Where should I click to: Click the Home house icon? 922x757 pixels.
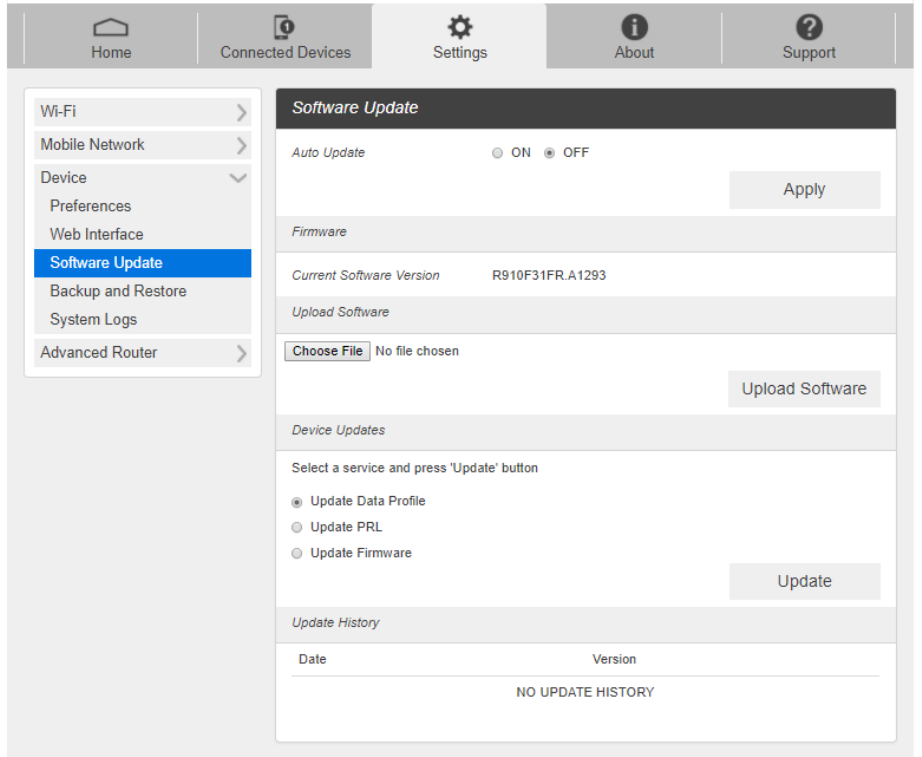click(111, 27)
